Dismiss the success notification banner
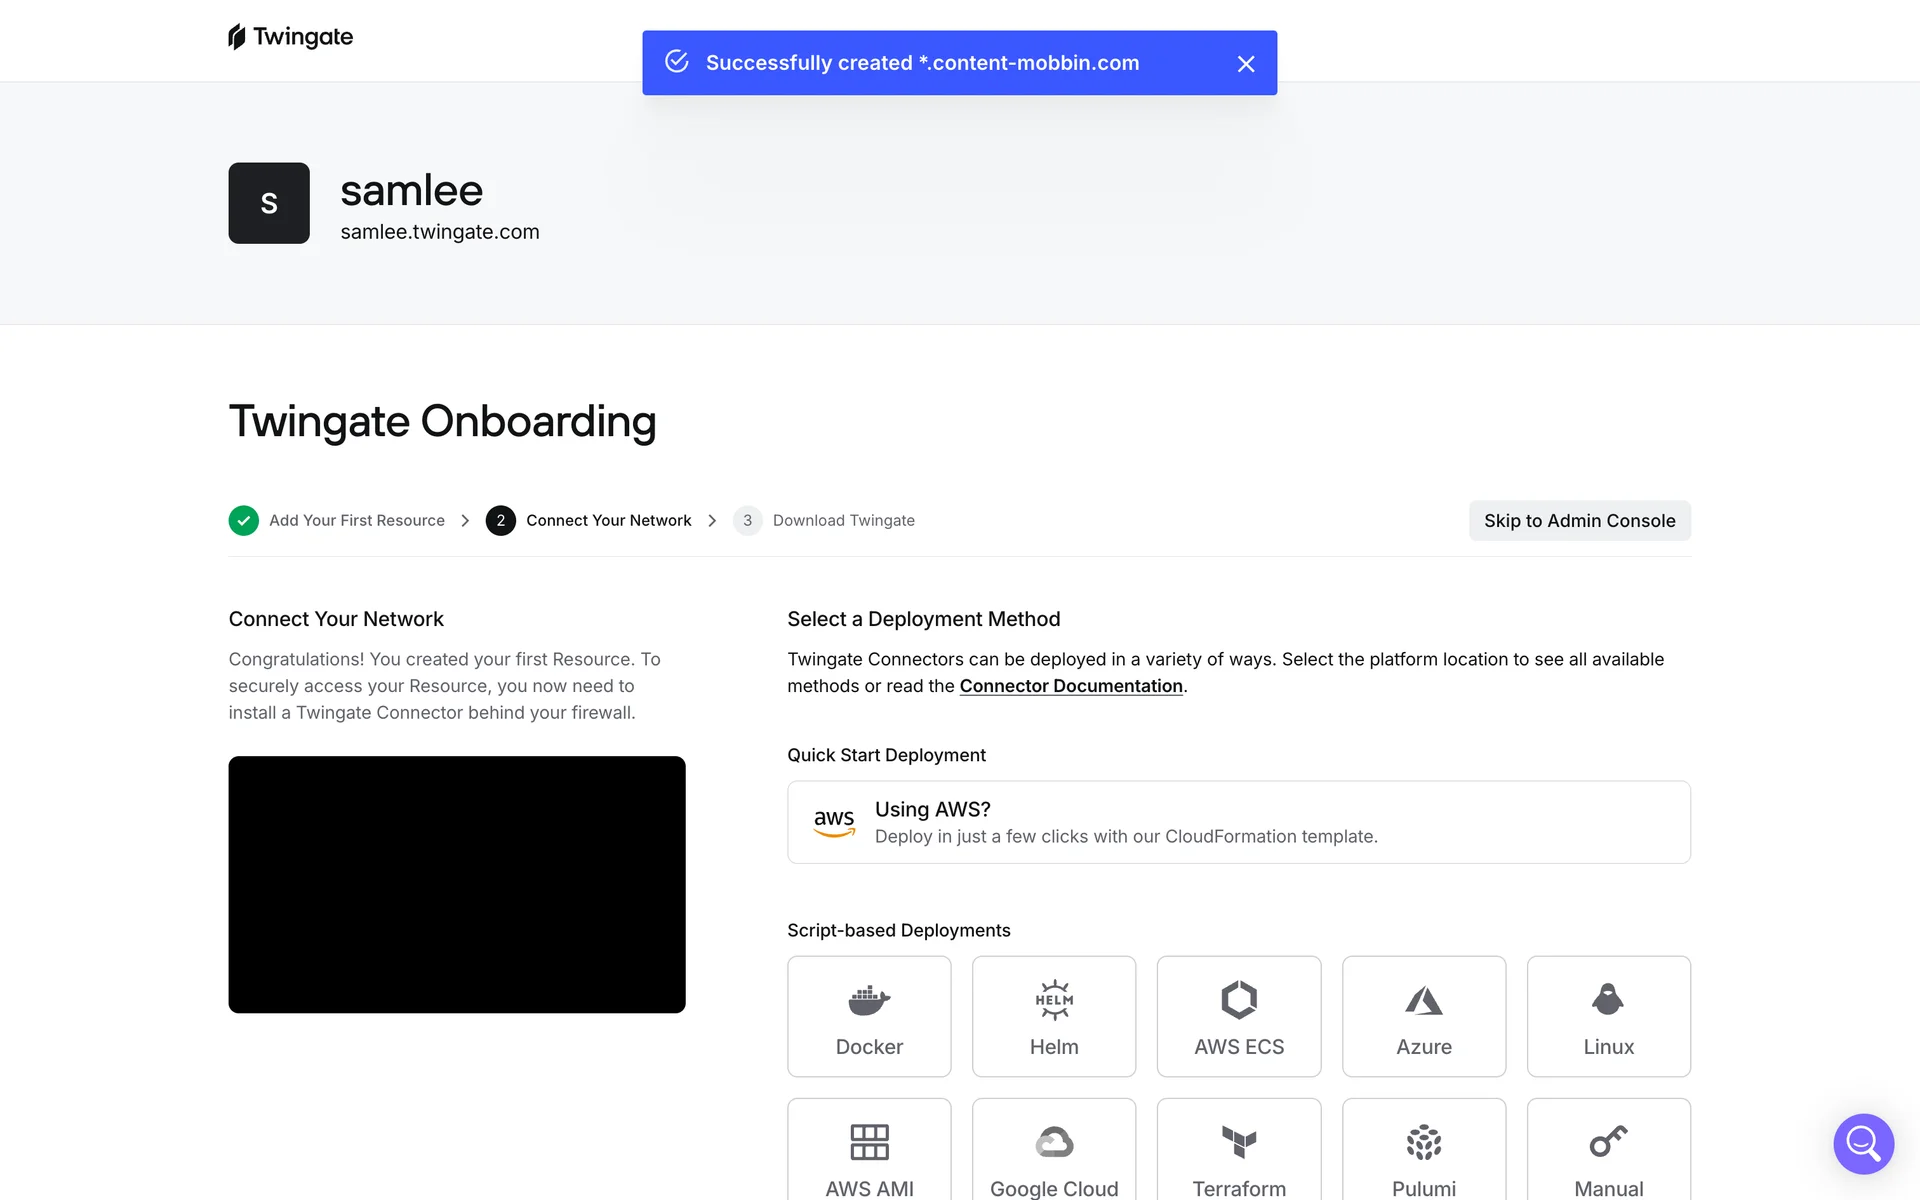Screen dimensions: 1920x1200 pyautogui.click(x=1245, y=64)
